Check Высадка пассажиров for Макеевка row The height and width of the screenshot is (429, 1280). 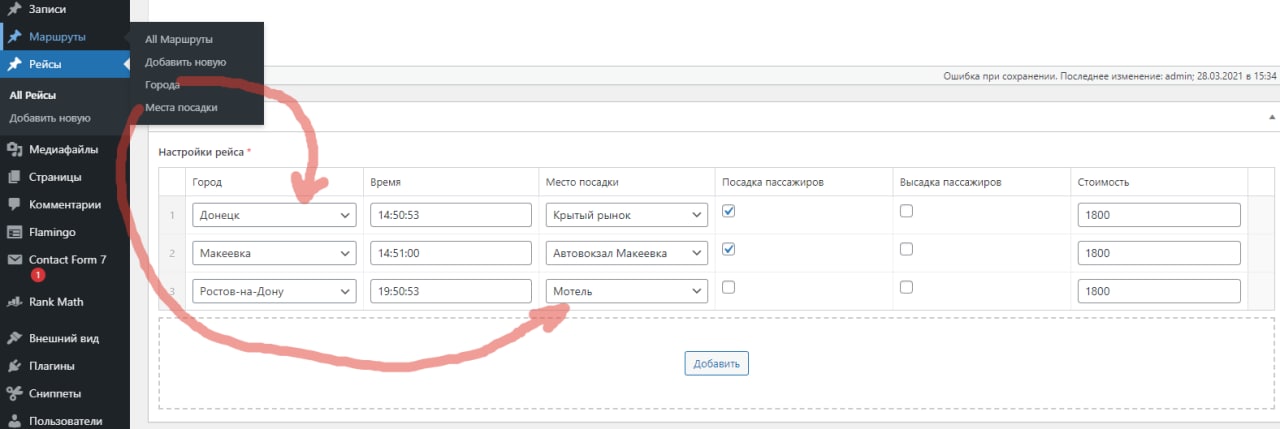point(906,249)
